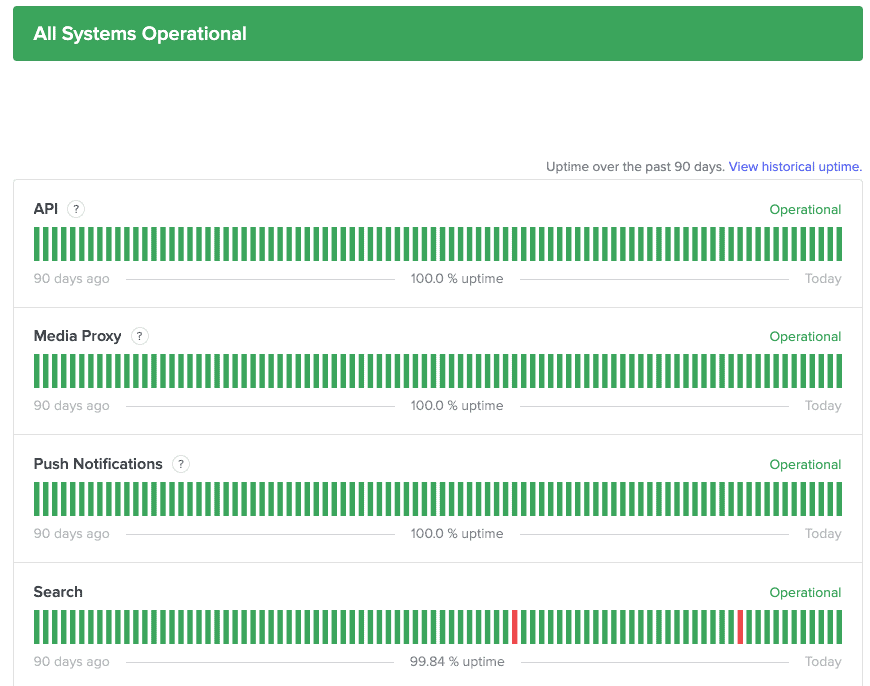
Task: Click the API component name
Action: coord(46,209)
